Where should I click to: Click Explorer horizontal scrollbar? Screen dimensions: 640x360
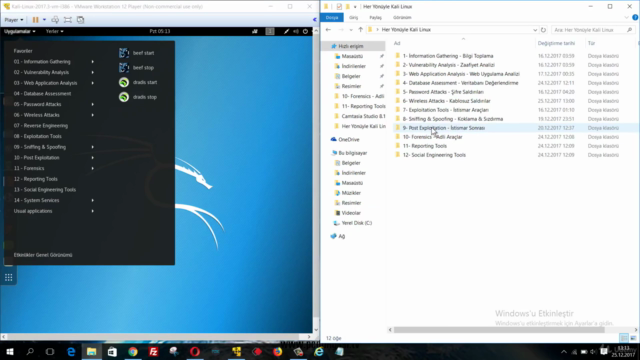(499, 330)
